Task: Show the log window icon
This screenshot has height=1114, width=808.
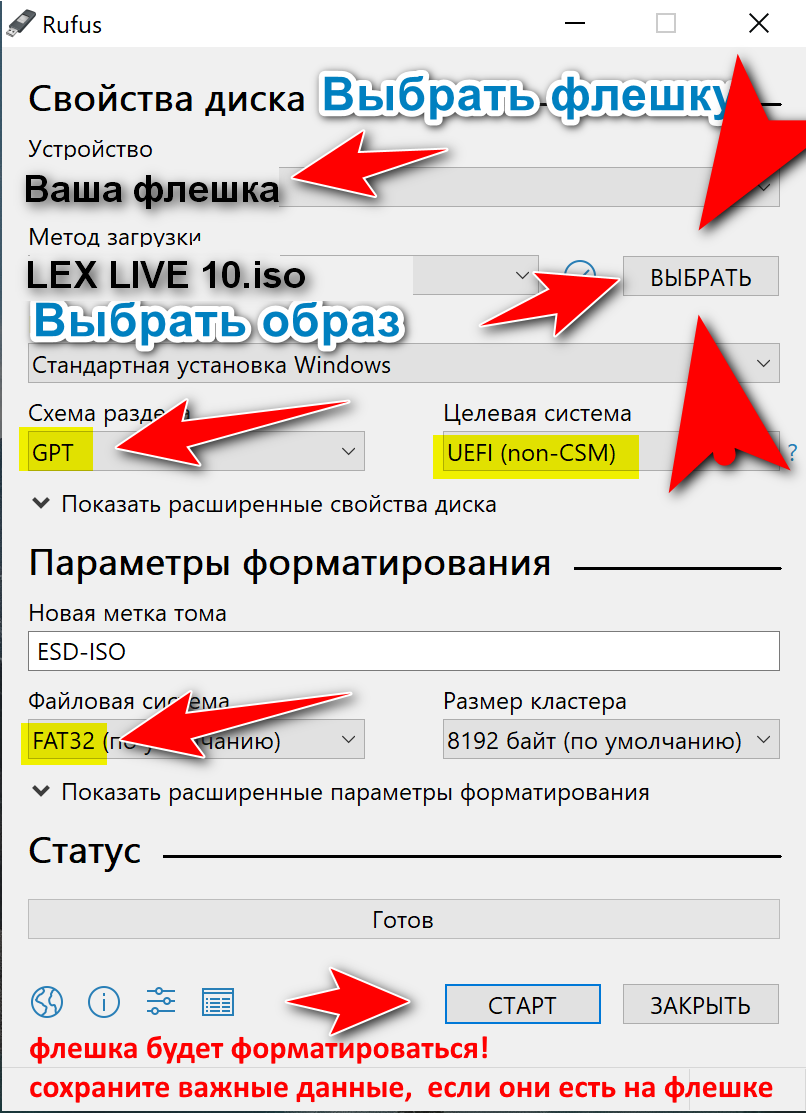Action: coord(217,1002)
